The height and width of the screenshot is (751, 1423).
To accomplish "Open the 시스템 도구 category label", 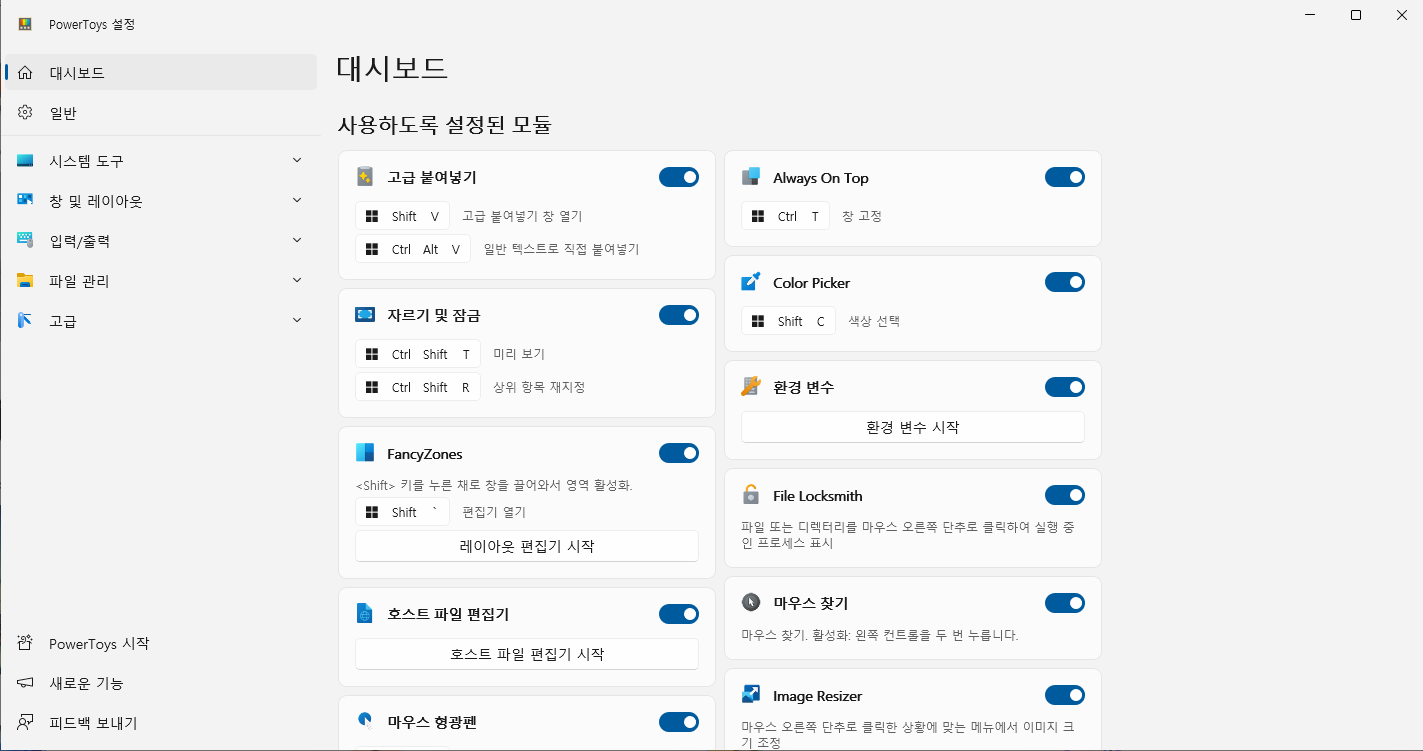I will pos(86,161).
